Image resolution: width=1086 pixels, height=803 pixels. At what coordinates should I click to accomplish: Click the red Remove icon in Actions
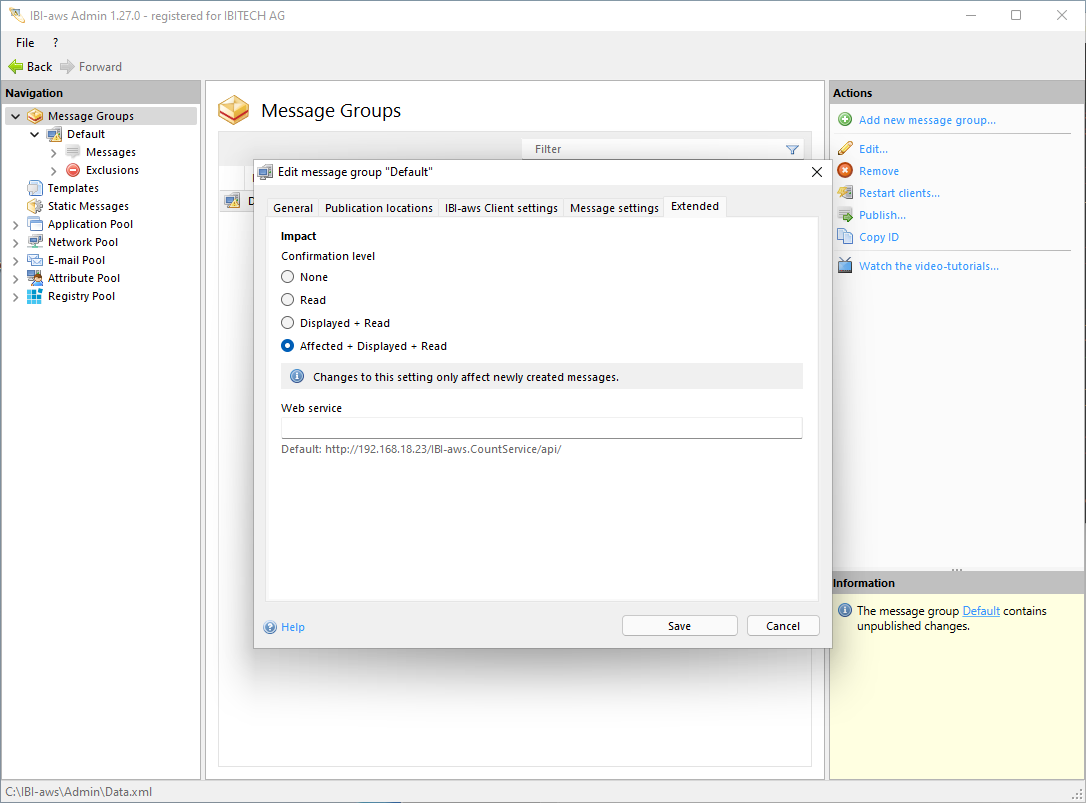coord(845,171)
